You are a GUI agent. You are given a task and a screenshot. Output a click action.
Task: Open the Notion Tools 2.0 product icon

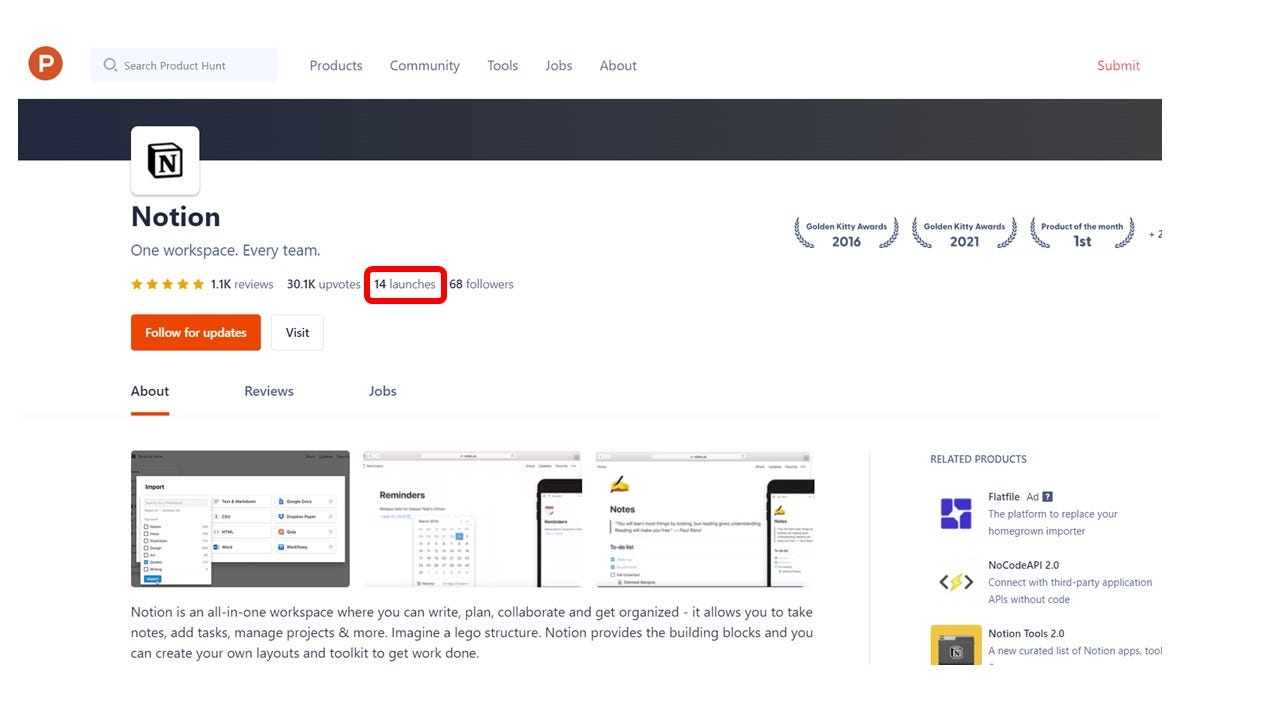pos(956,646)
